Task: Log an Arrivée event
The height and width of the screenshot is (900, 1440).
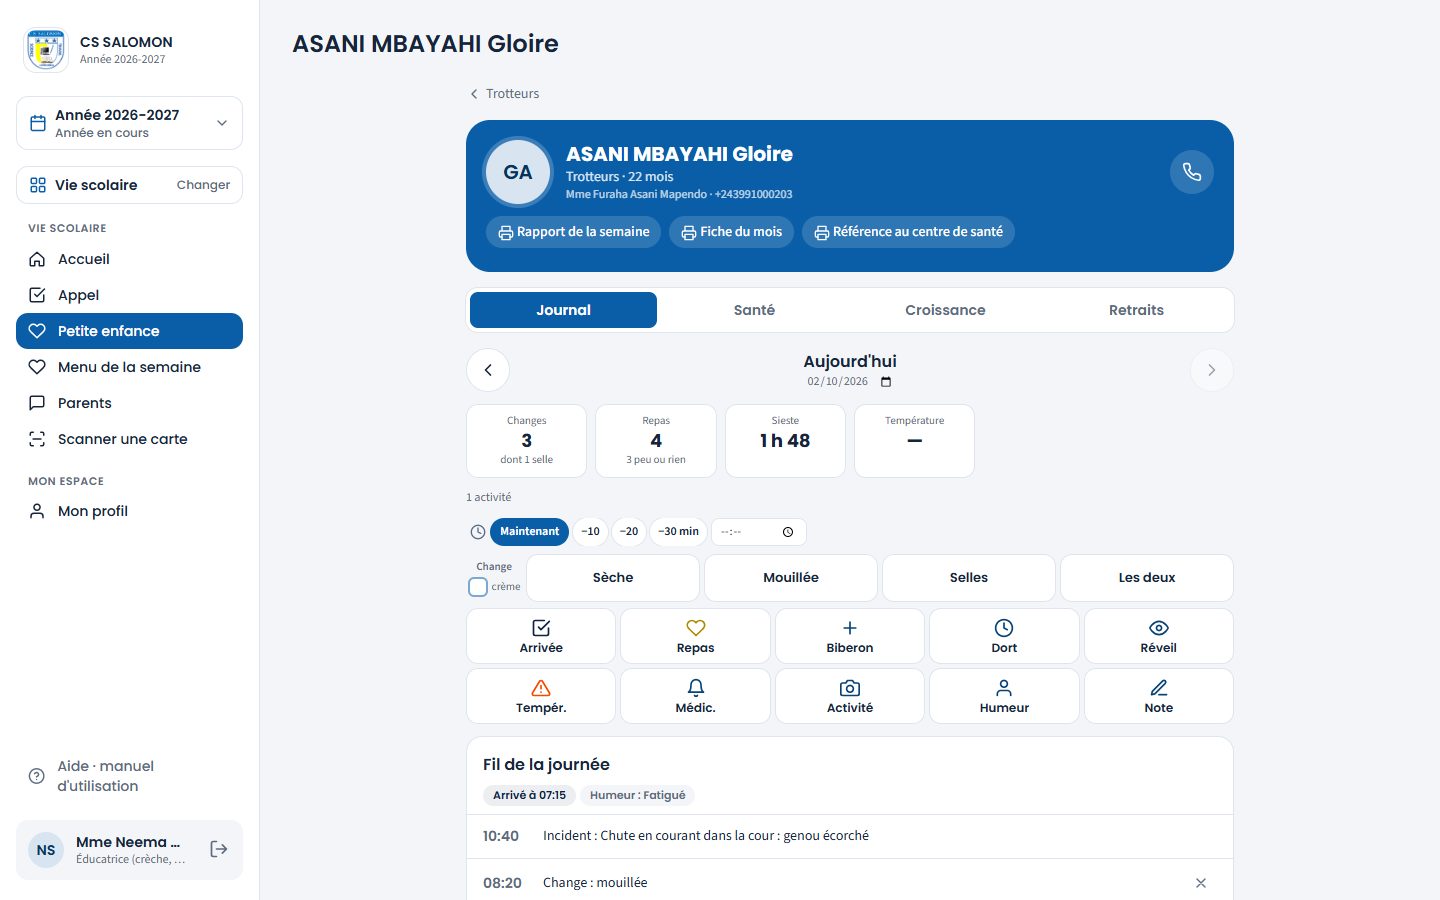Action: (541, 636)
